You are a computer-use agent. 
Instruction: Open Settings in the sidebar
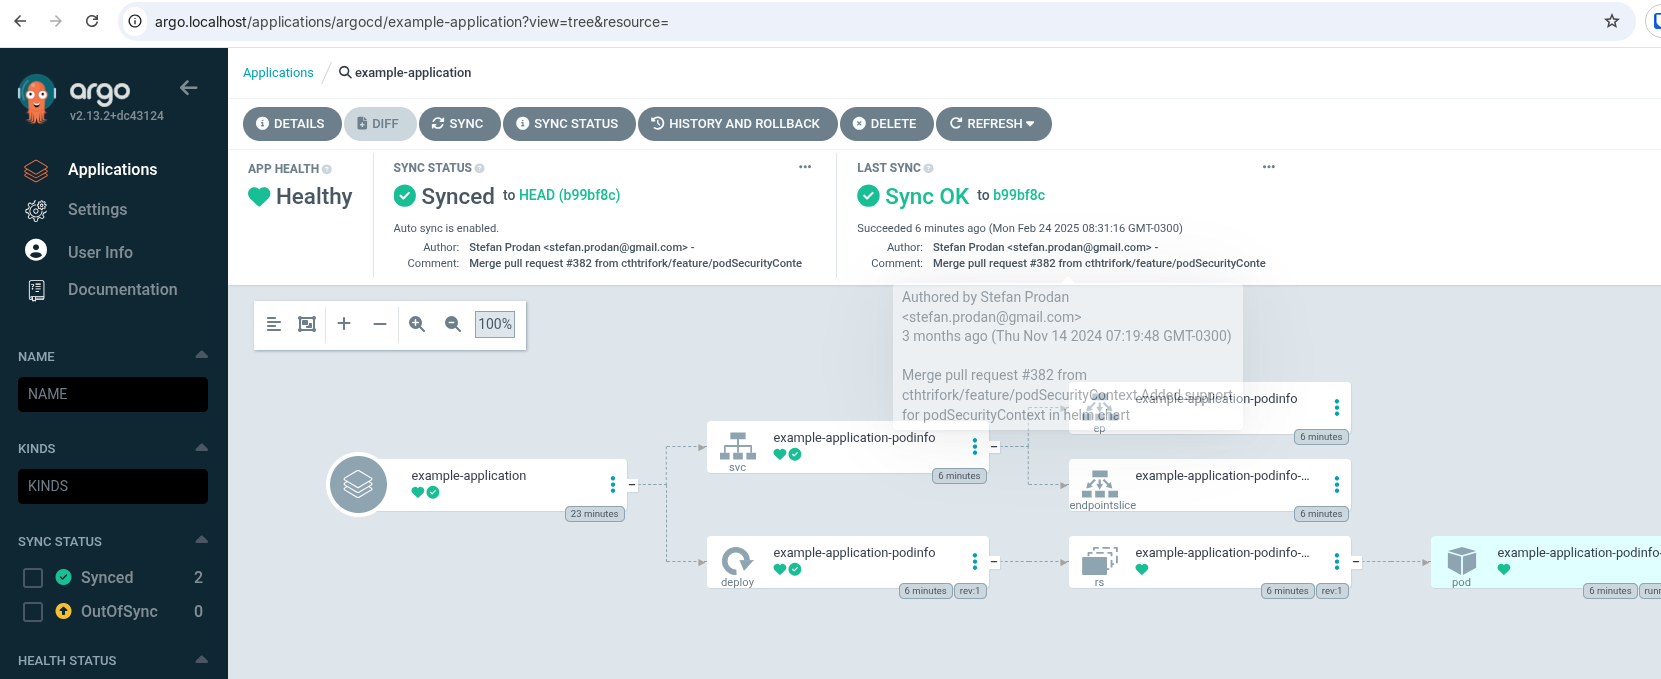(97, 210)
